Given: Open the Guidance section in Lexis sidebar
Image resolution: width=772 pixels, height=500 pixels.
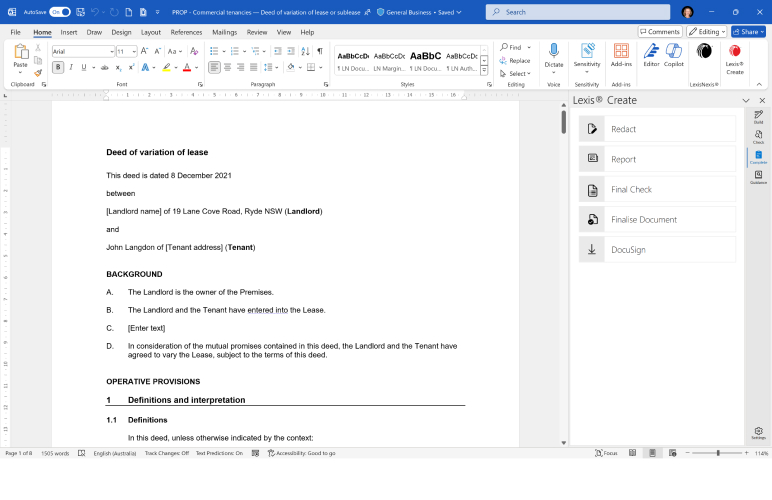Looking at the screenshot, I should click(758, 176).
